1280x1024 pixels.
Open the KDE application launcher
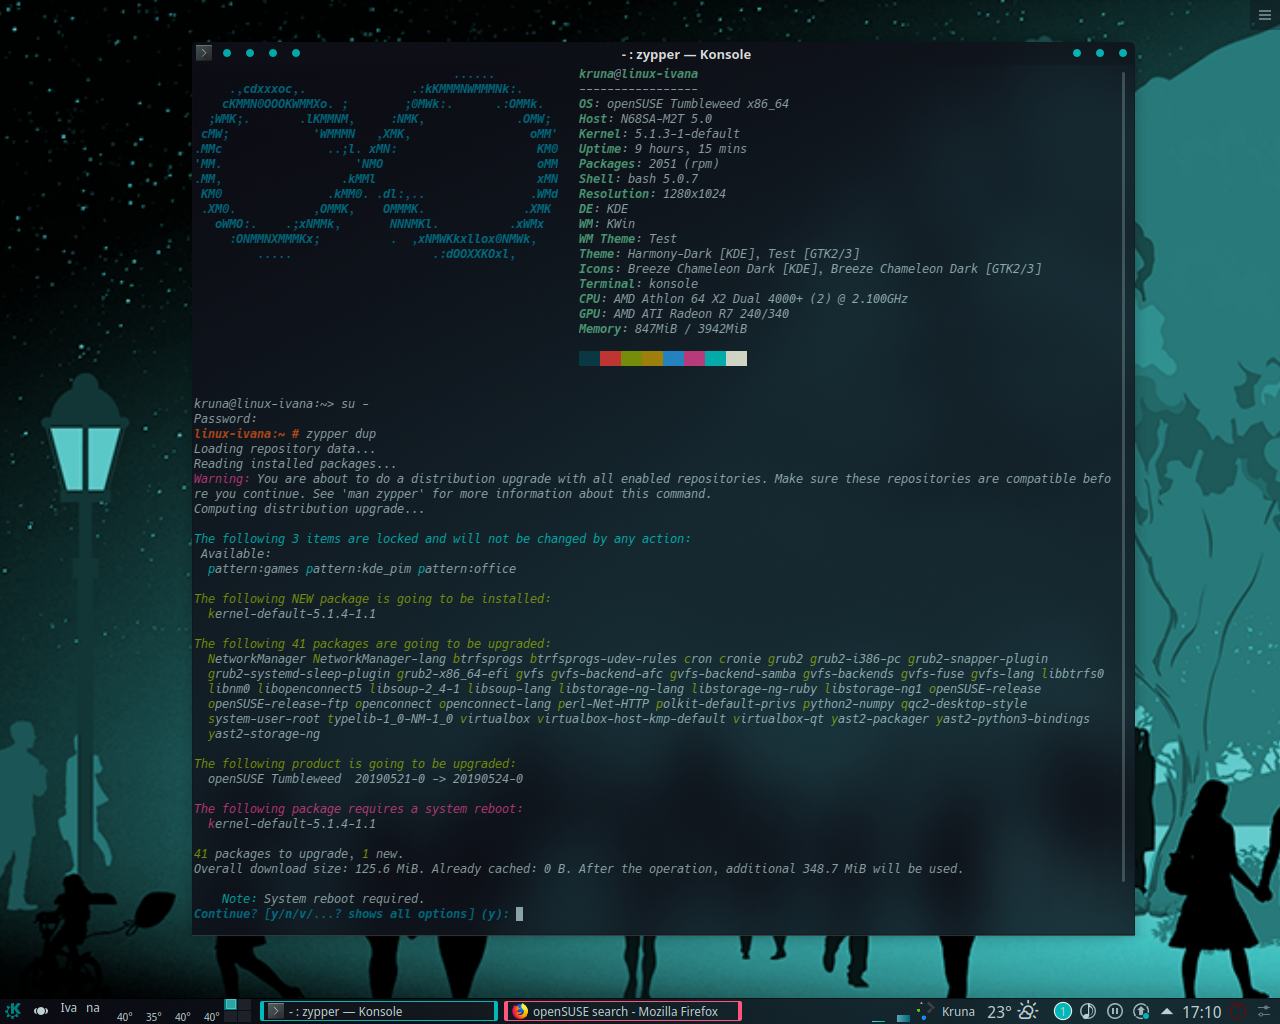point(13,1011)
